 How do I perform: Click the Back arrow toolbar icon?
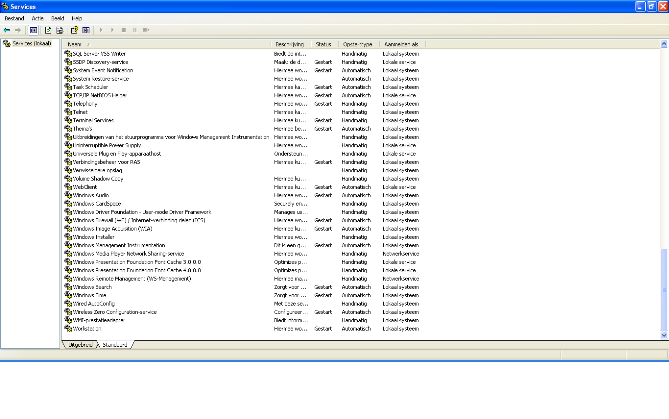click(7, 30)
